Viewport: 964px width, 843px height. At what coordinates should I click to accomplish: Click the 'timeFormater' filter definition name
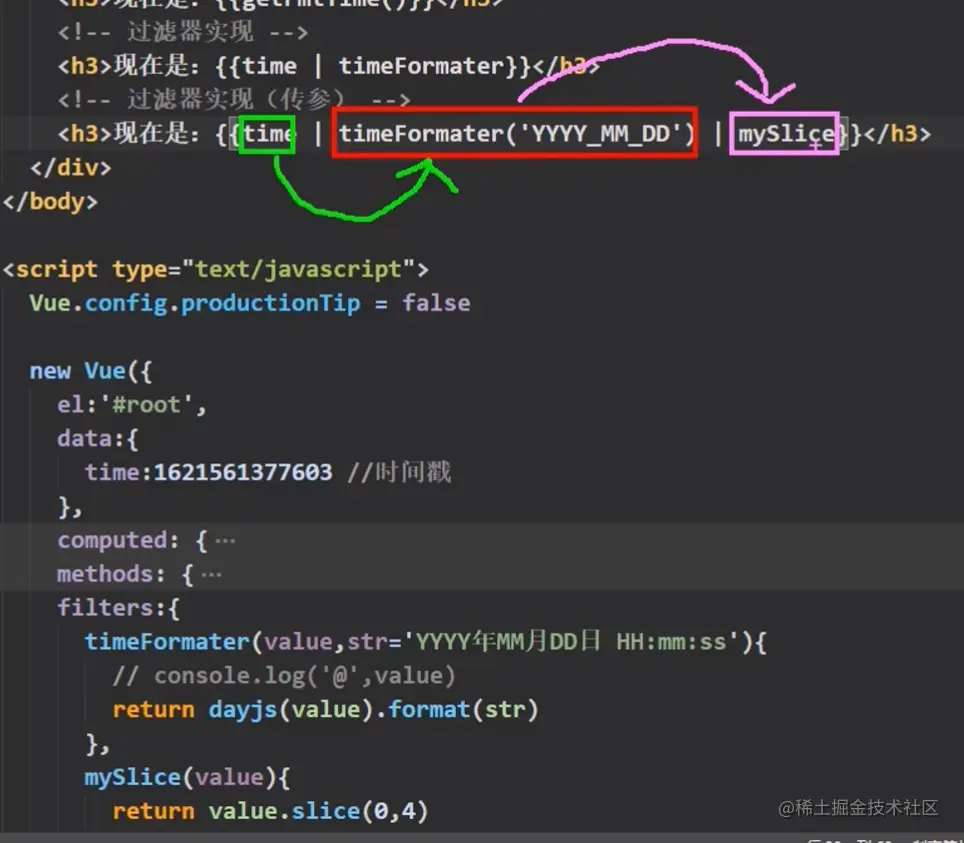(167, 642)
